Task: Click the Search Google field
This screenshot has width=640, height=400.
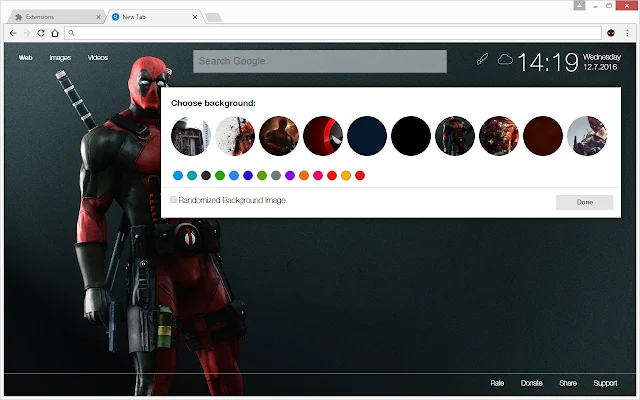Action: (x=320, y=61)
